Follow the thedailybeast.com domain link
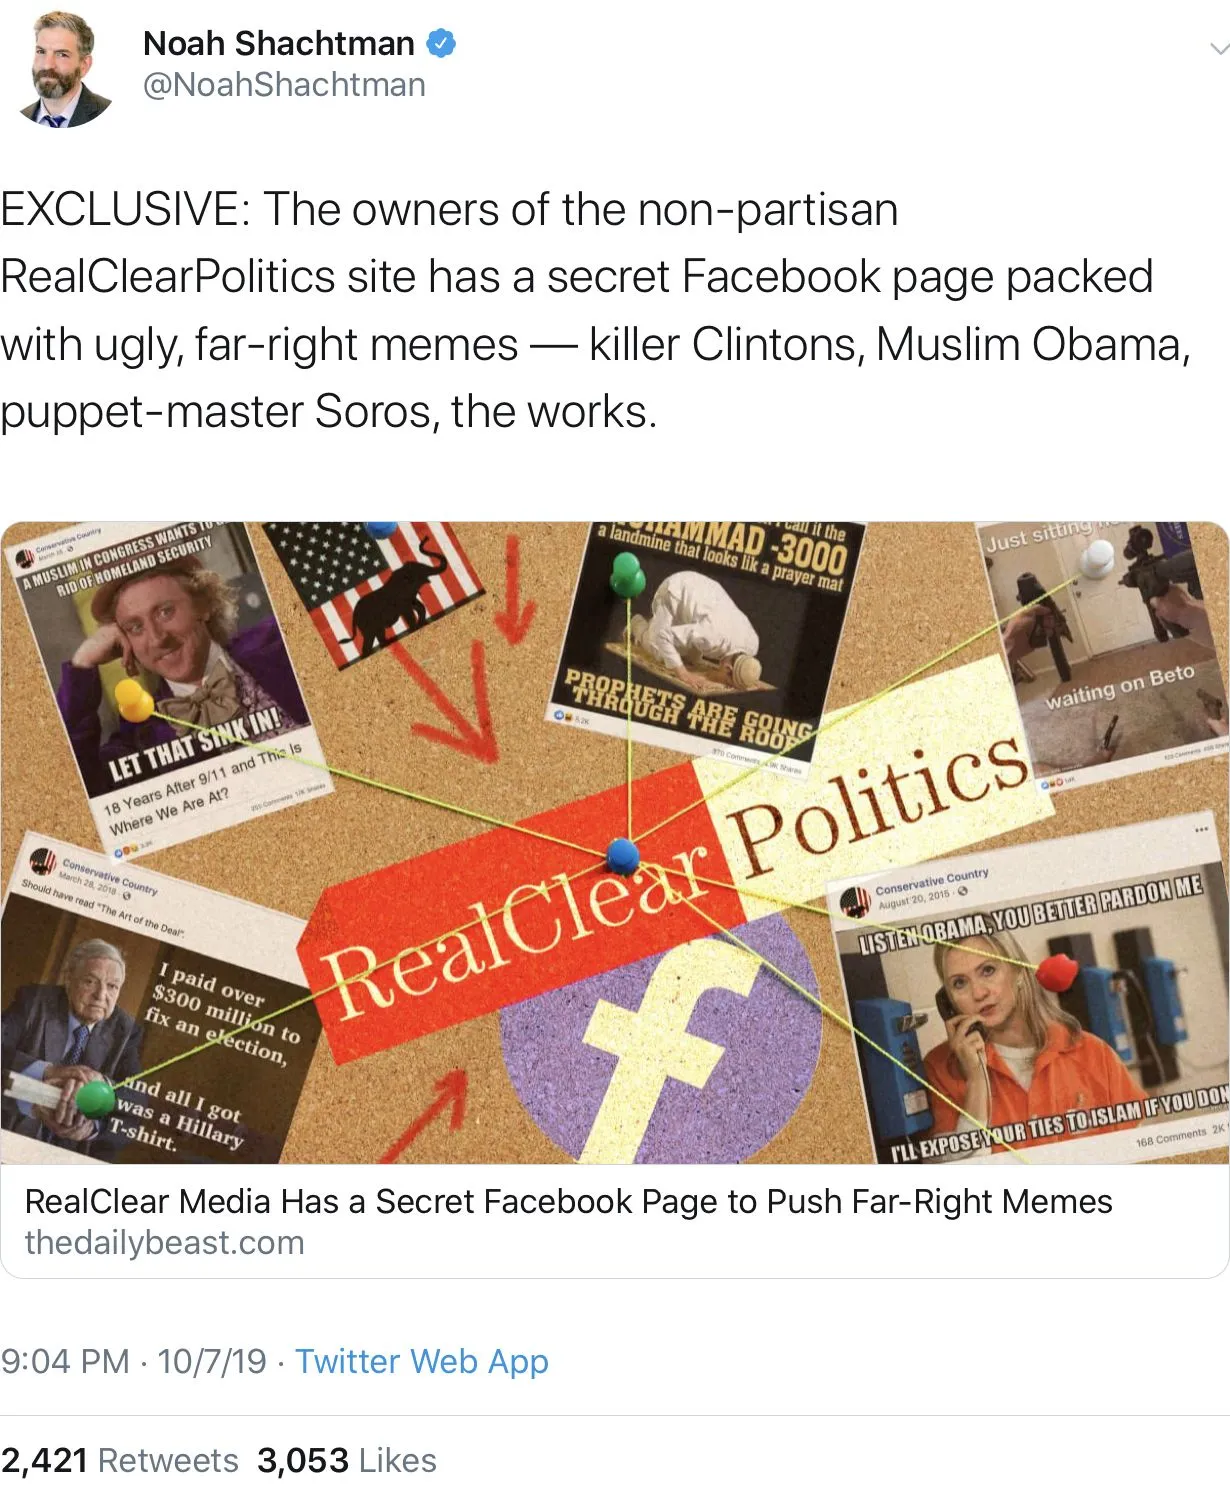1230x1488 pixels. point(164,1242)
